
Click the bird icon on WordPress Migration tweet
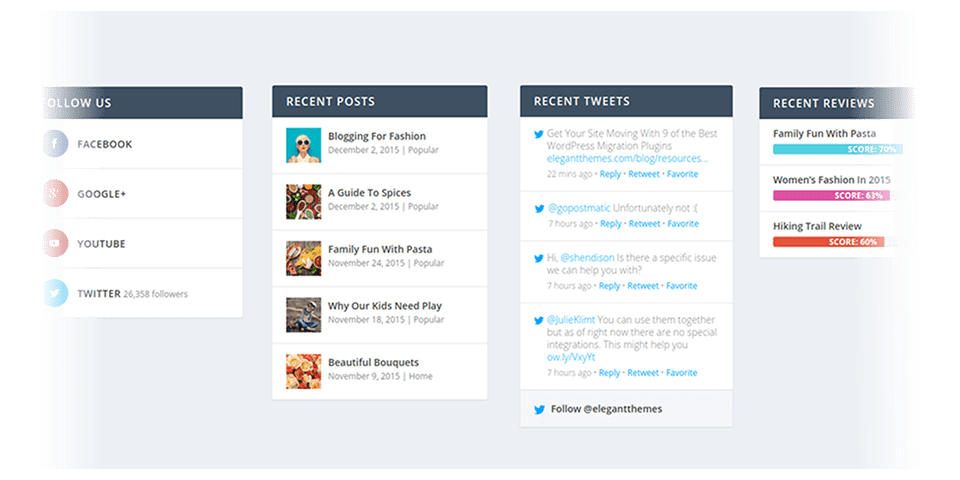click(539, 133)
